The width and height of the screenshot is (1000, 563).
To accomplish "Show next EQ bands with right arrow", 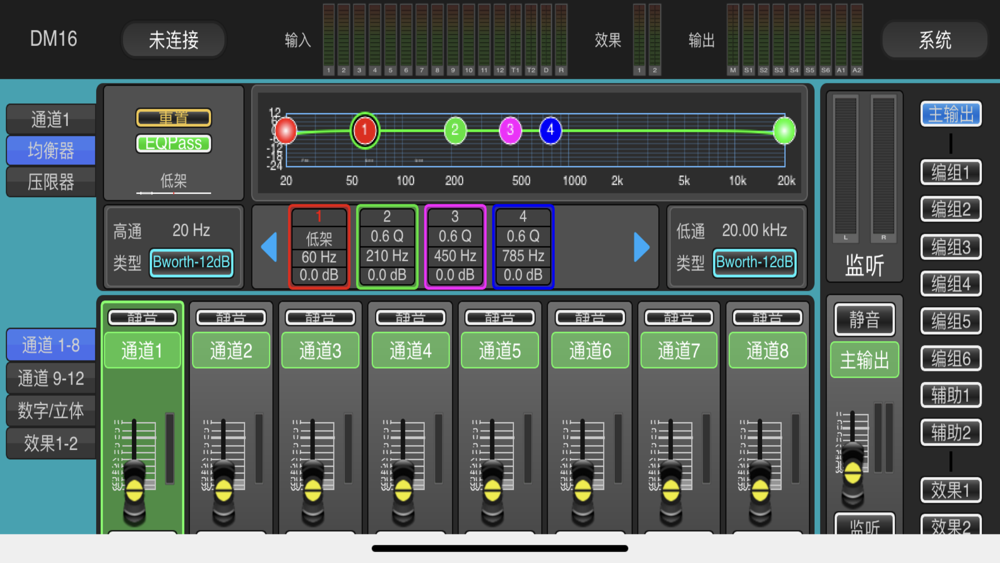I will pos(642,247).
